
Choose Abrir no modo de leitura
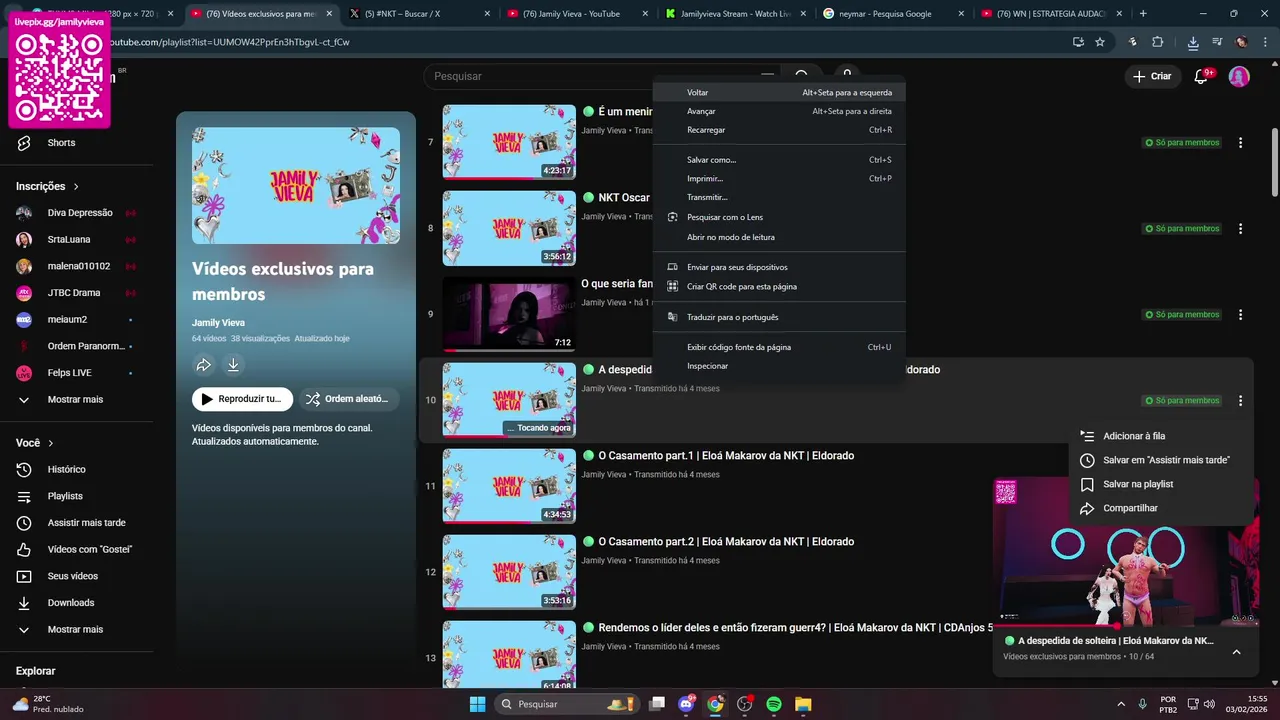pos(779,237)
